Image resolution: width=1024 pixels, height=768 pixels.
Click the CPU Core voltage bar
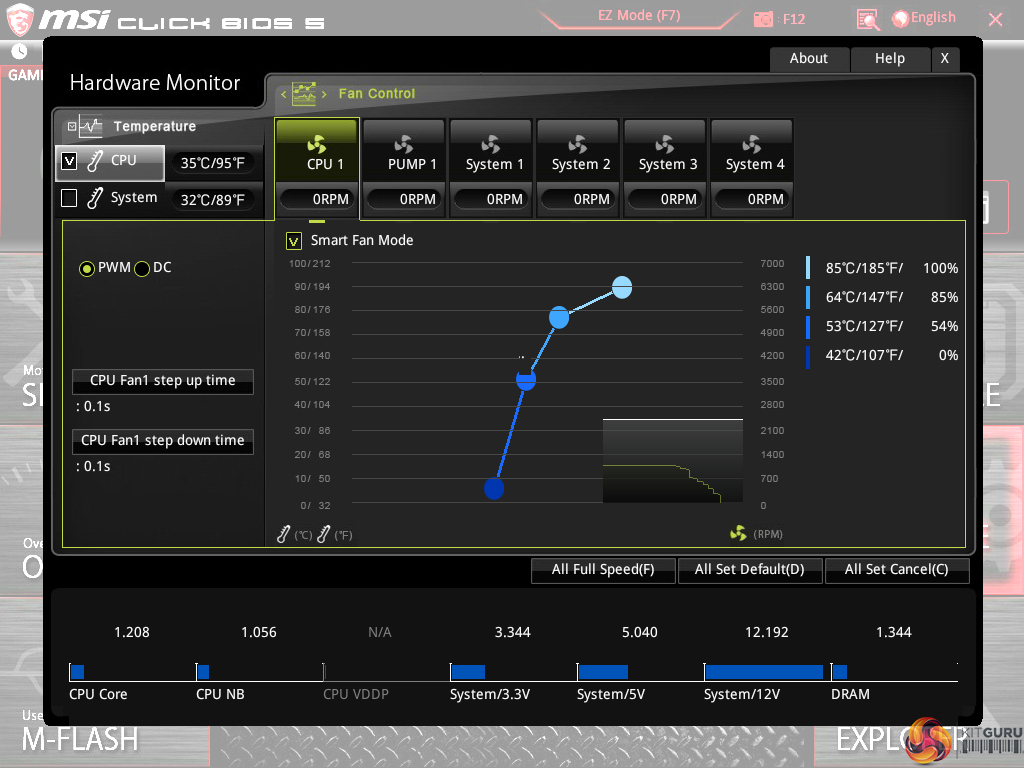pyautogui.click(x=78, y=672)
